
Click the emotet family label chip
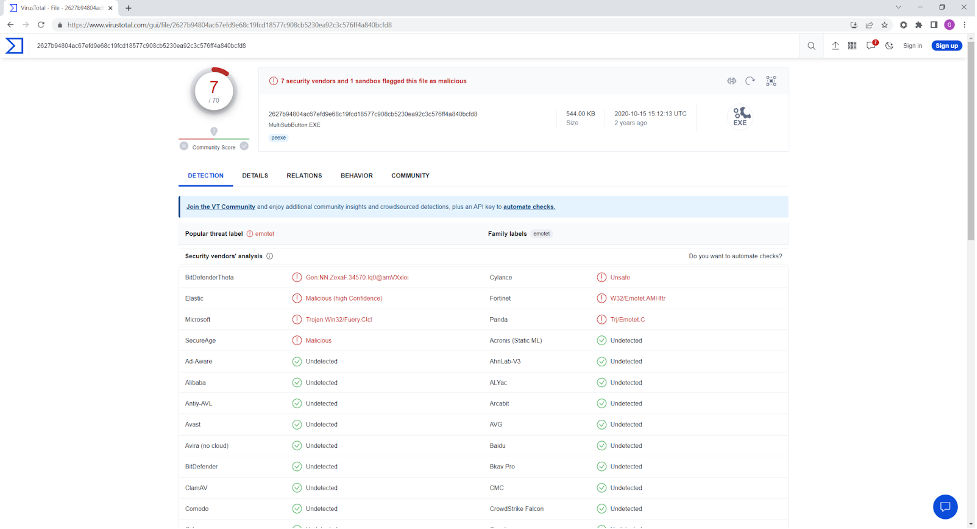tap(541, 234)
